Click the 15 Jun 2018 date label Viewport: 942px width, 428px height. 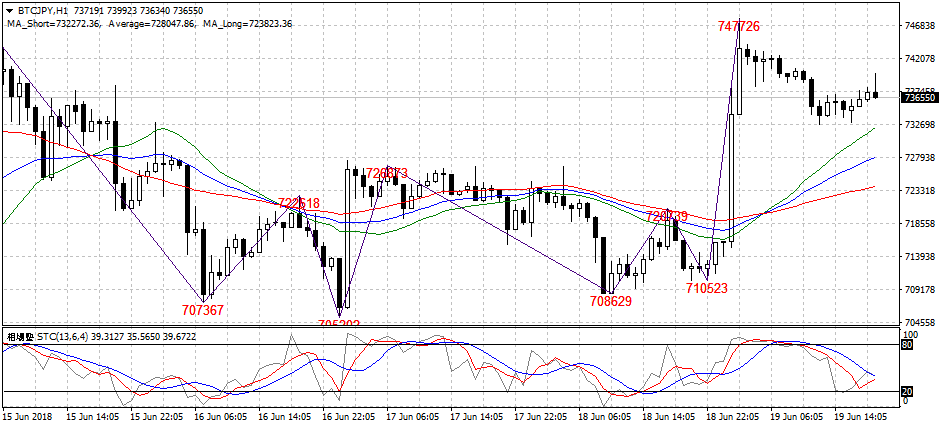[27, 416]
